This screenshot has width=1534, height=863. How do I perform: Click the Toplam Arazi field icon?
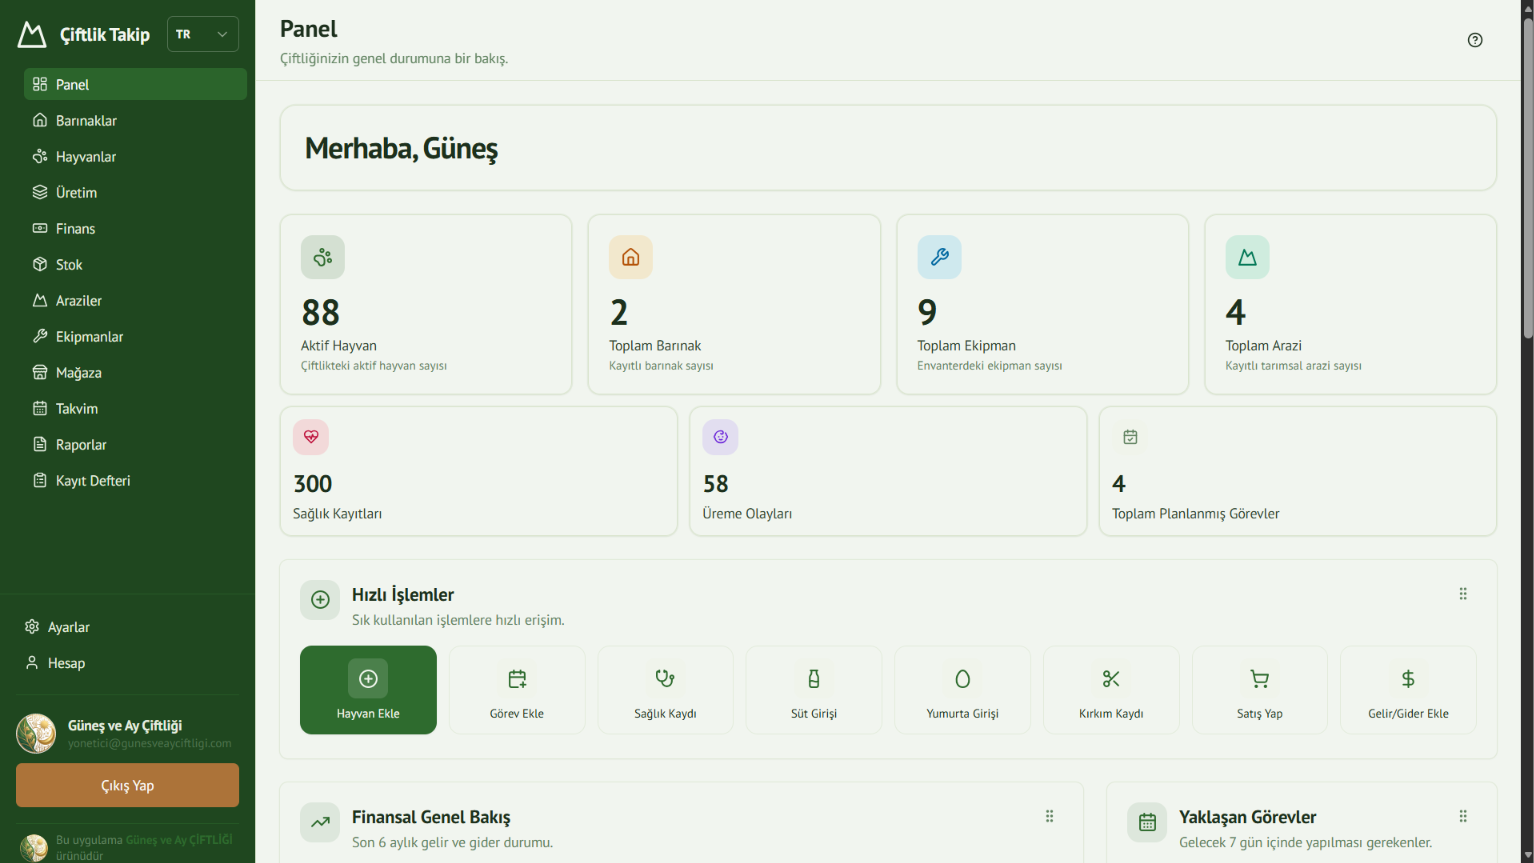1248,257
